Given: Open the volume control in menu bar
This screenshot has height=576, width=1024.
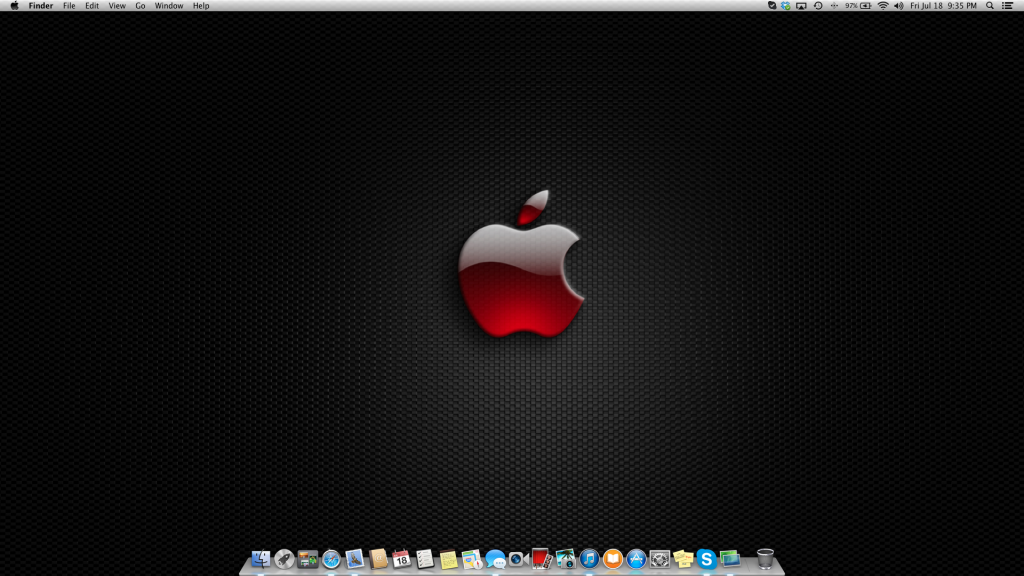Looking at the screenshot, I should point(899,6).
